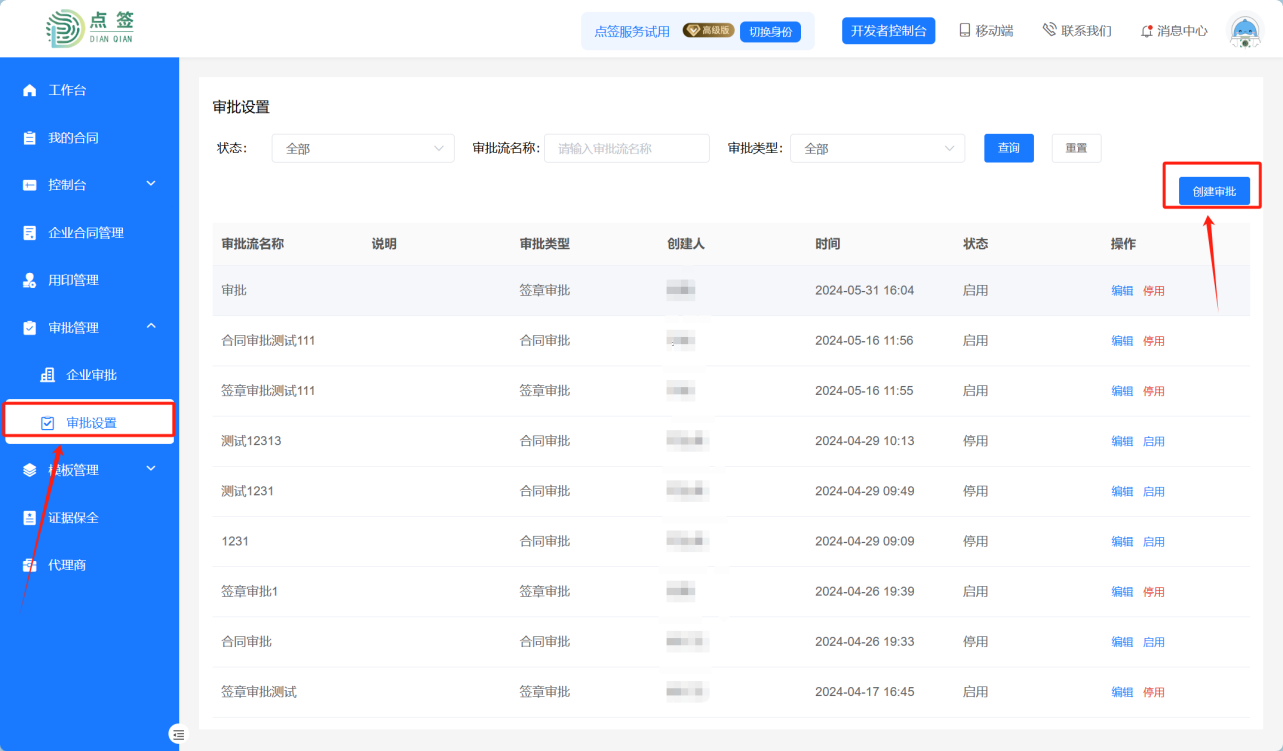The width and height of the screenshot is (1283, 751).
Task: Click the 创建审批 button
Action: tap(1214, 191)
